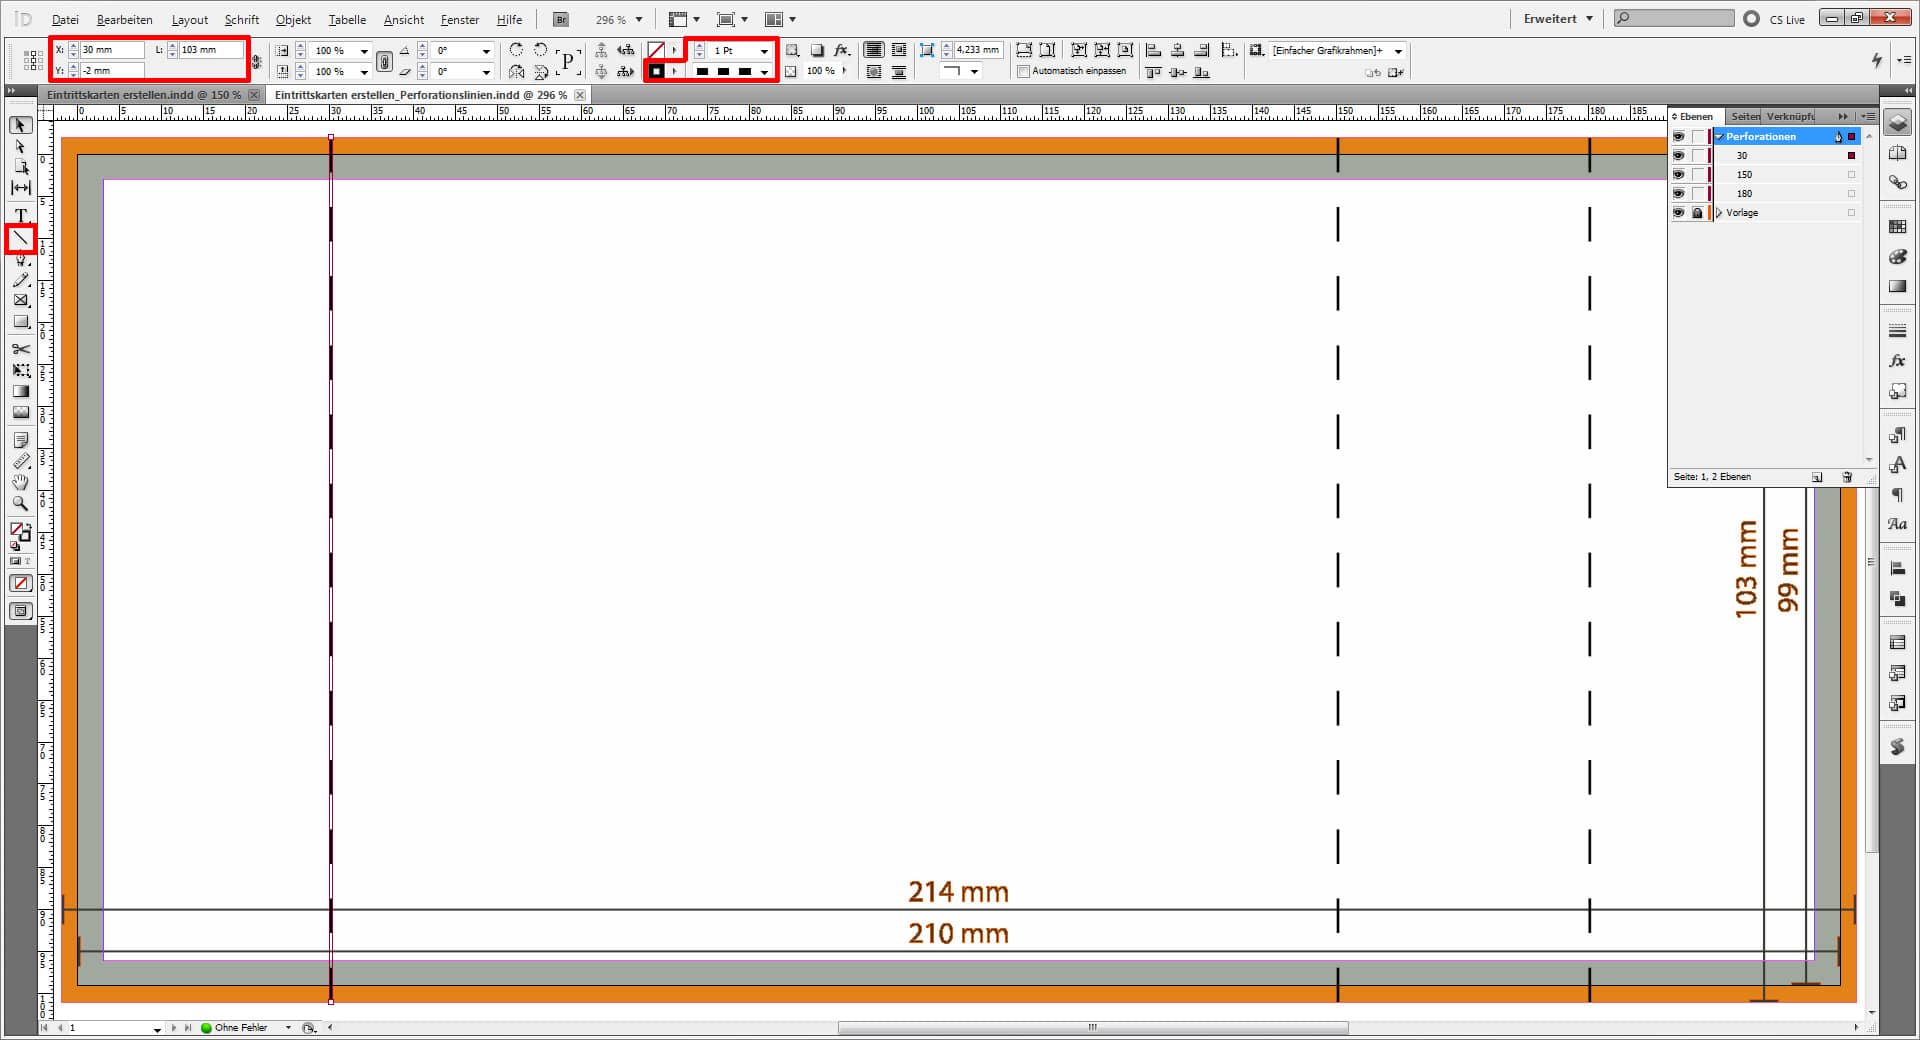Open the stroke weight dropdown showing 1 Pt

point(764,50)
